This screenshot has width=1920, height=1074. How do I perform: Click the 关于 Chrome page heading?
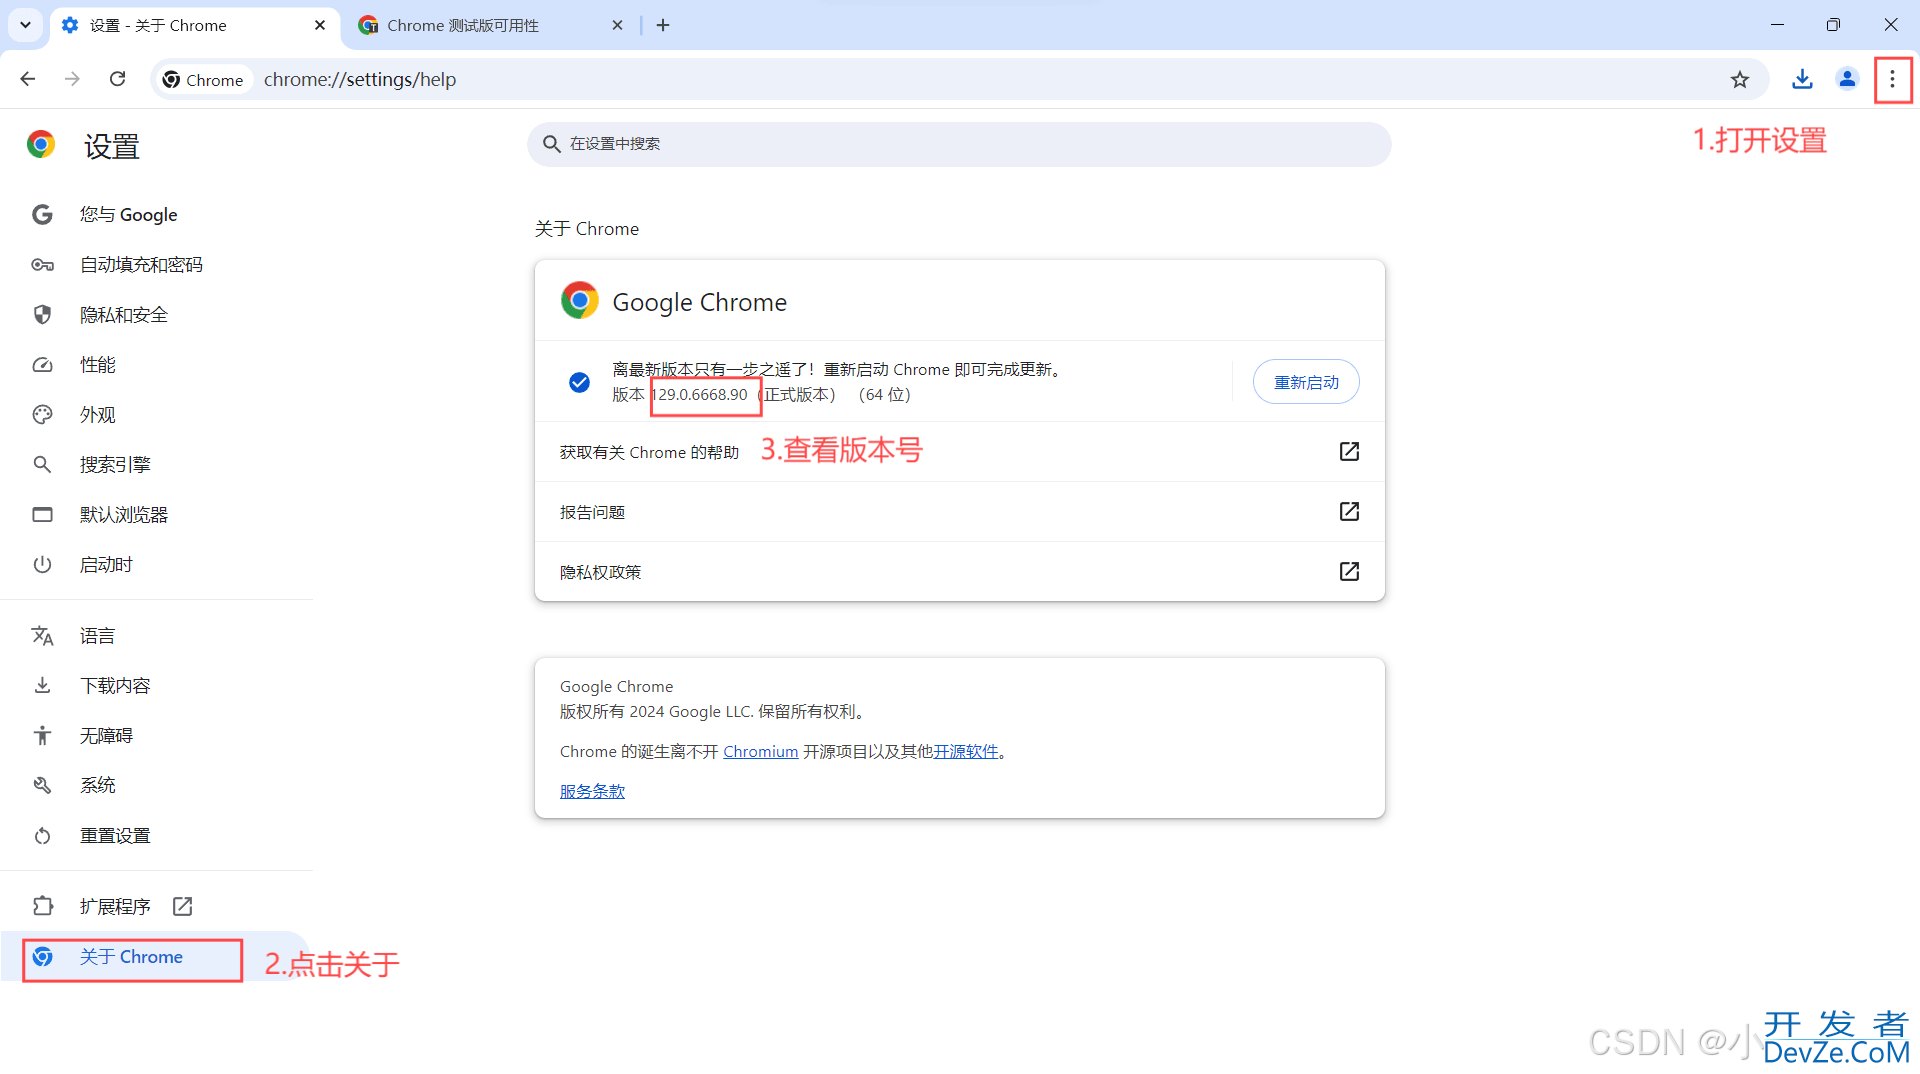587,229
